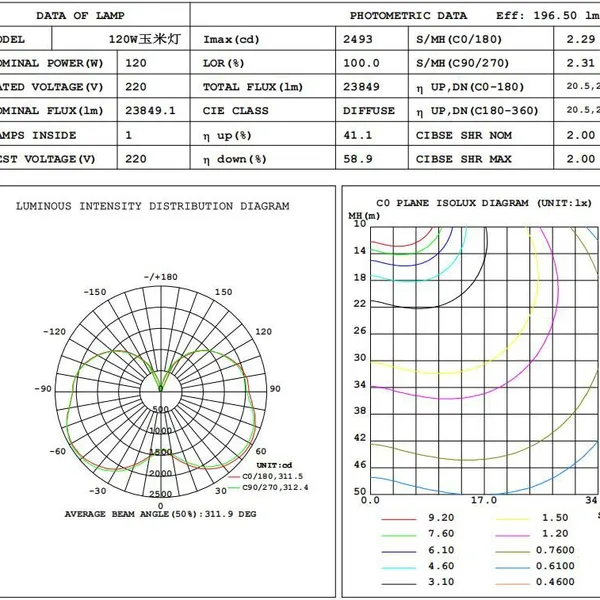The height and width of the screenshot is (600, 600).
Task: Select the 'S/MH(C0/180)' label
Action: 459,39
